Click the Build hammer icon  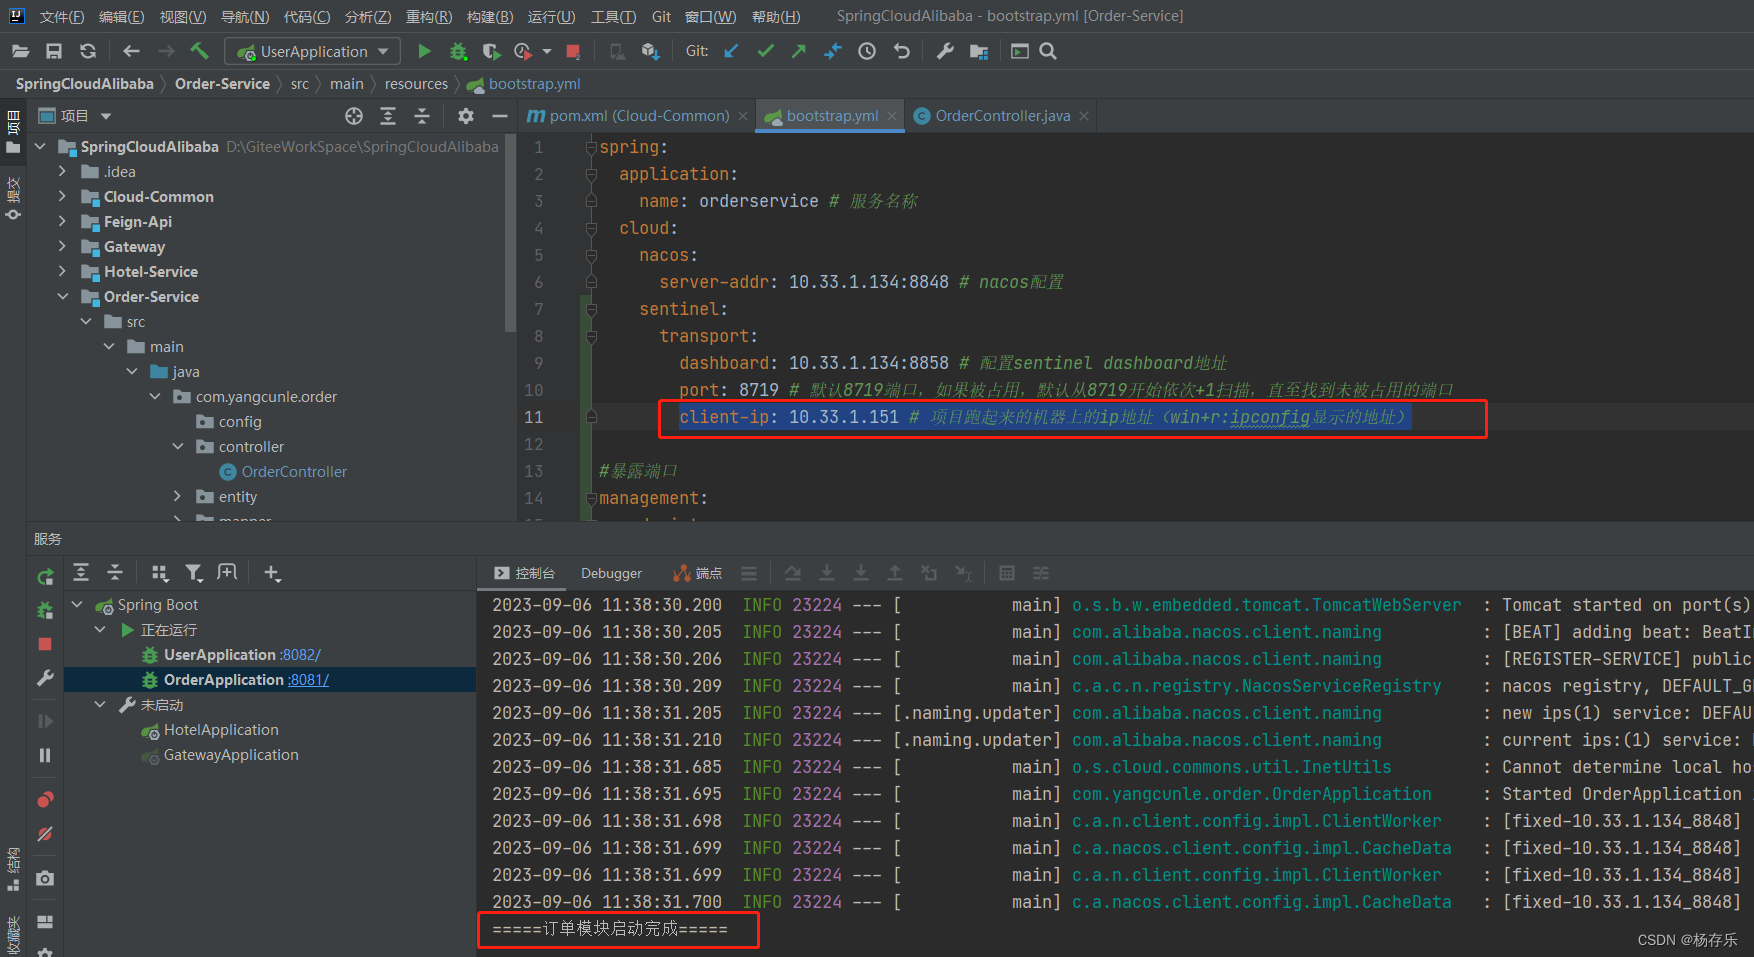(199, 51)
